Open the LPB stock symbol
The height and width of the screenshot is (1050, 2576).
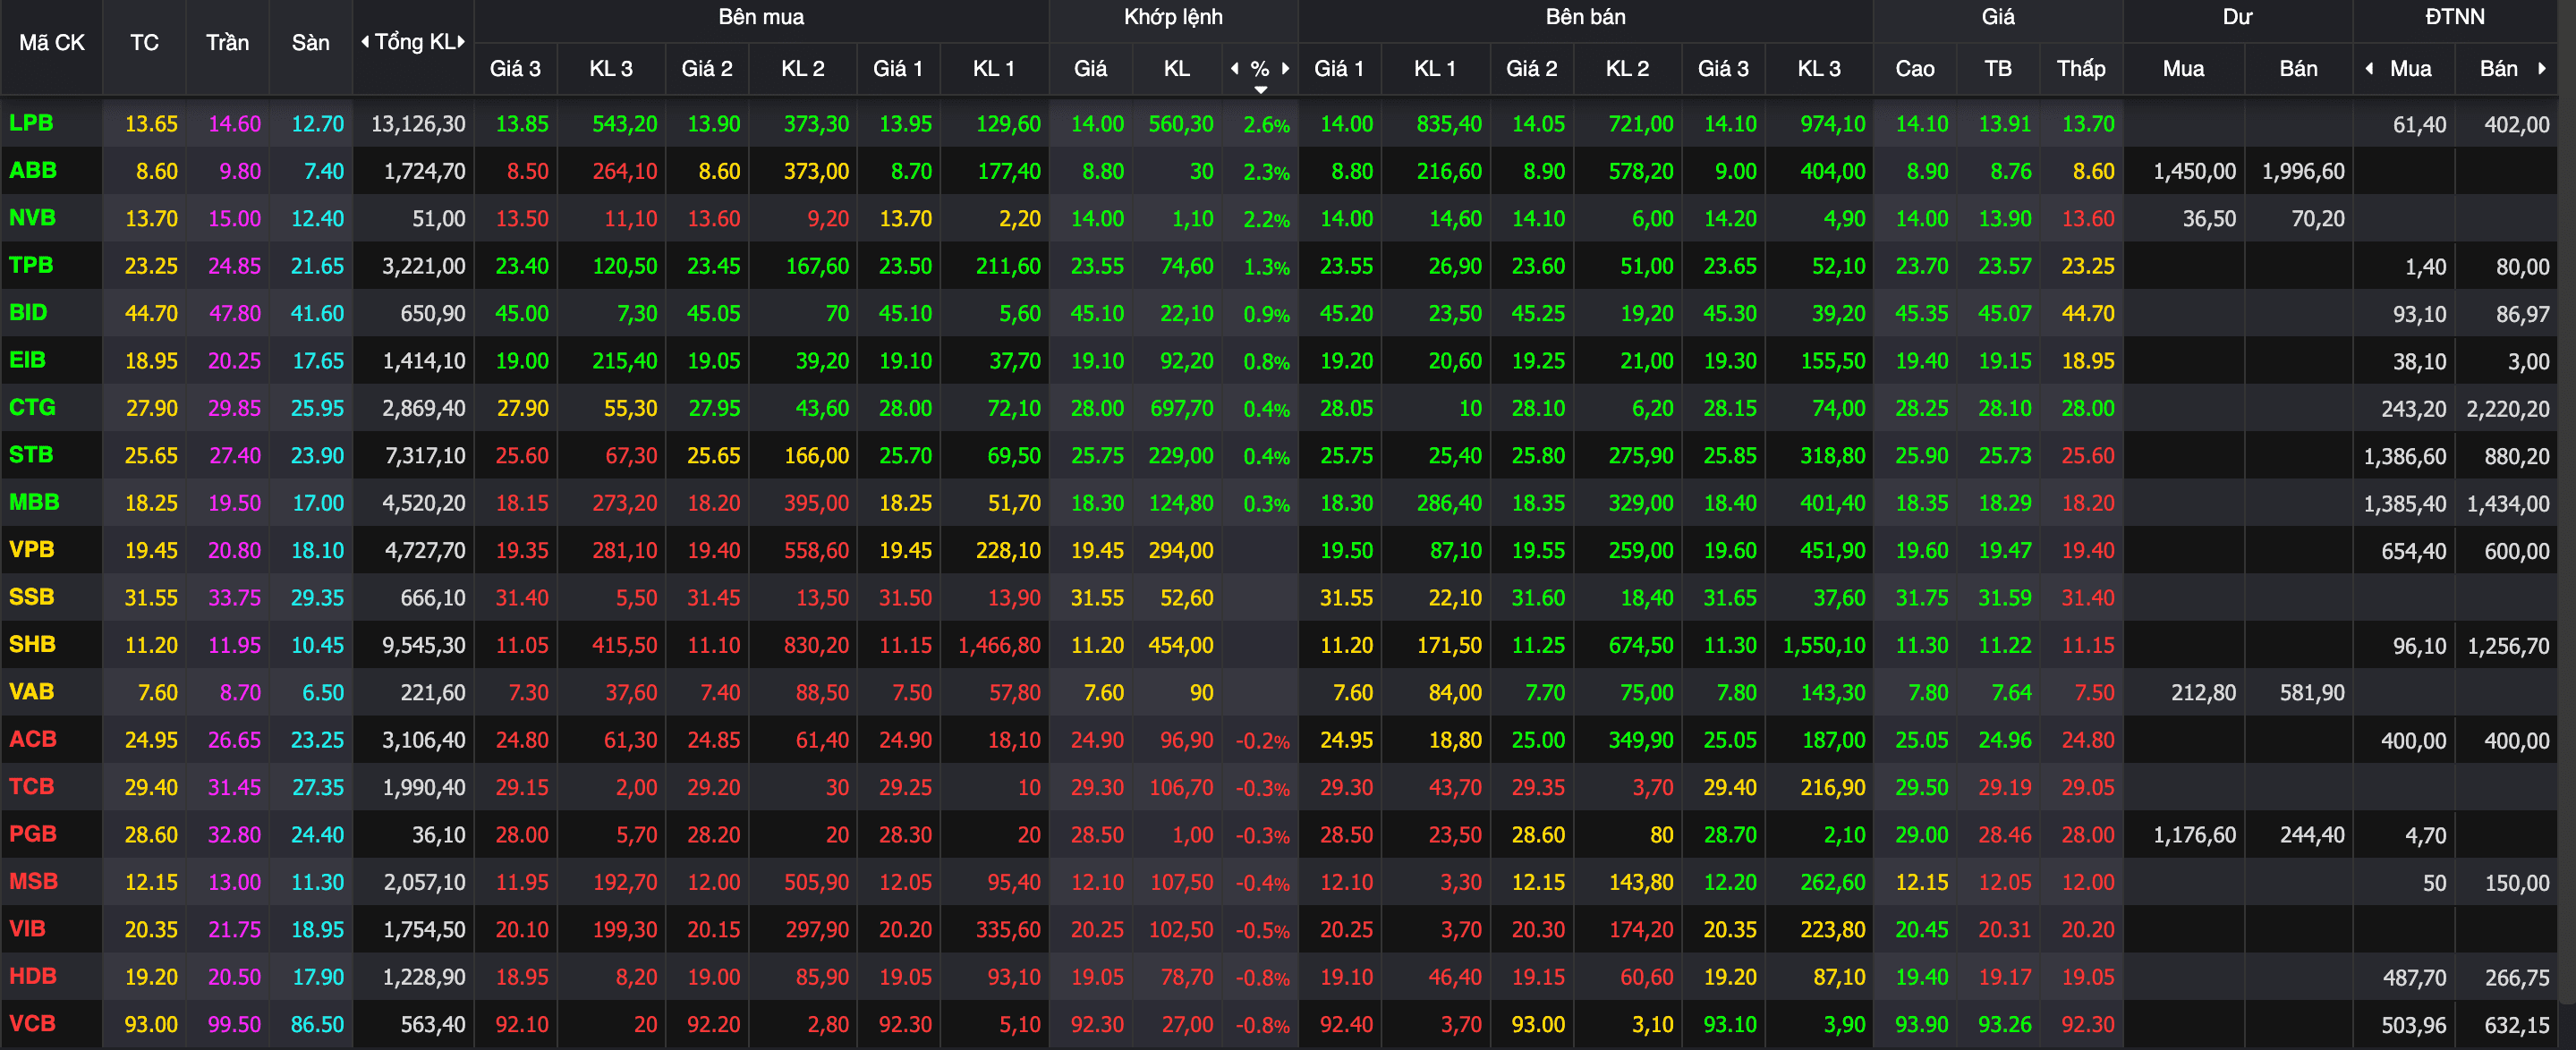coord(31,123)
